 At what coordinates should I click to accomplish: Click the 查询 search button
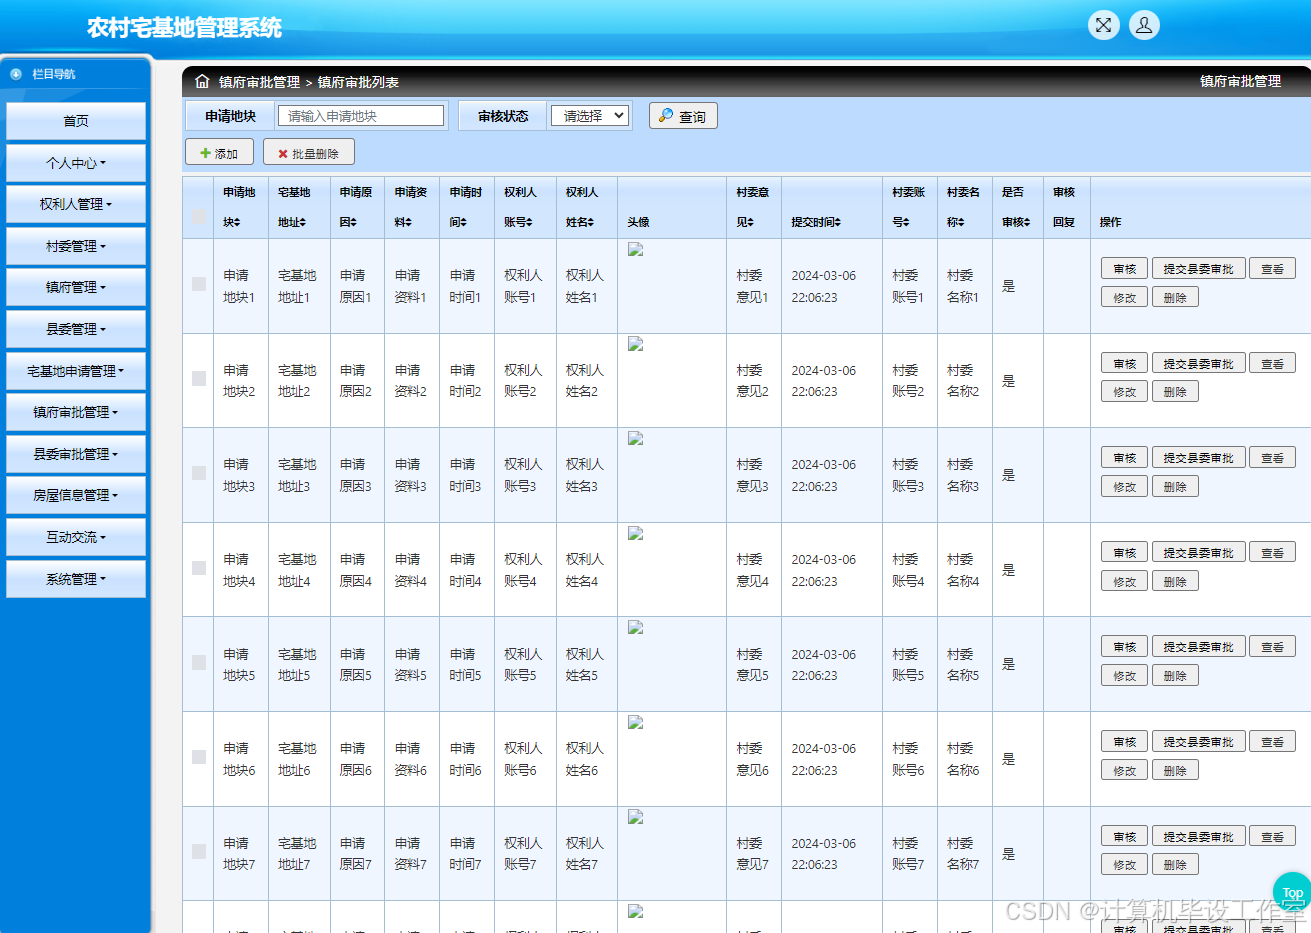(x=683, y=116)
